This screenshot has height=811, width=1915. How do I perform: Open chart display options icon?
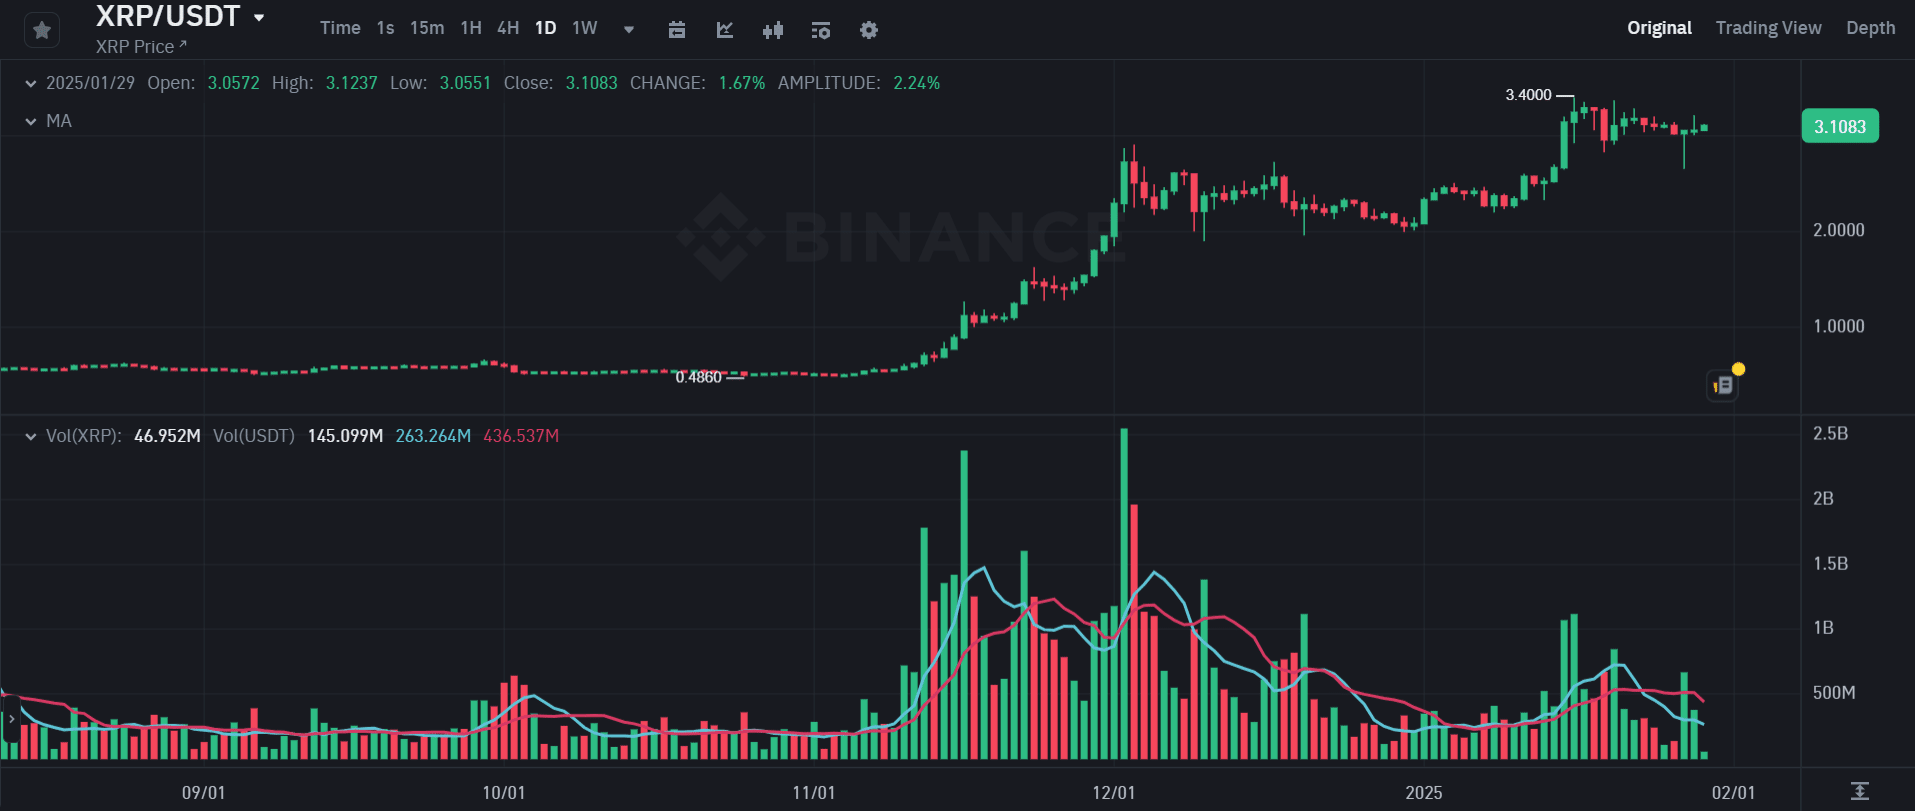pos(821,30)
